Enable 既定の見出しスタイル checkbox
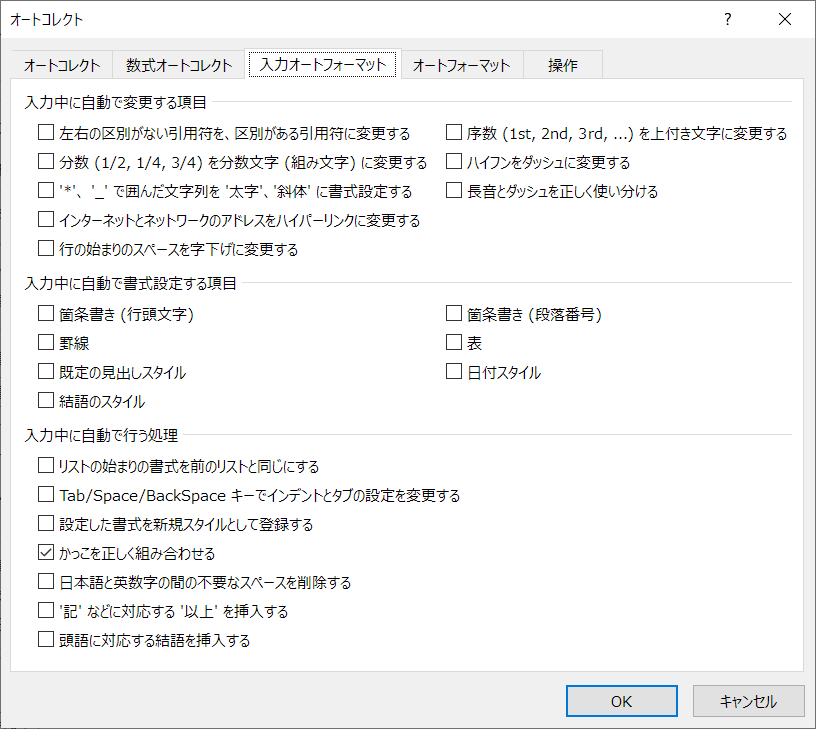816x729 pixels. 45,372
